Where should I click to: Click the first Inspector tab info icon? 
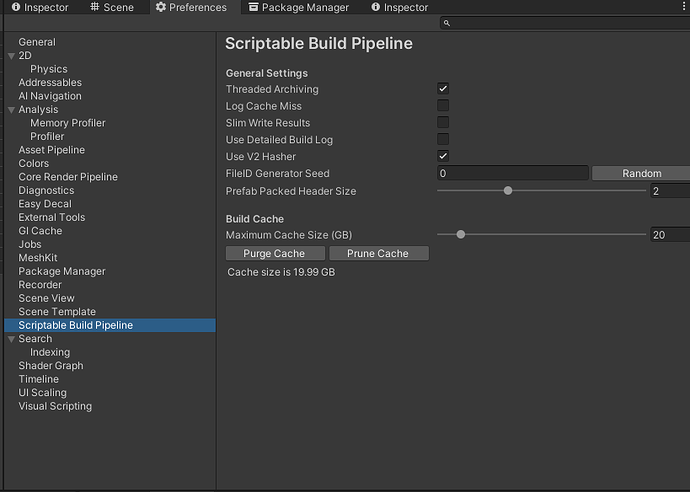16,7
